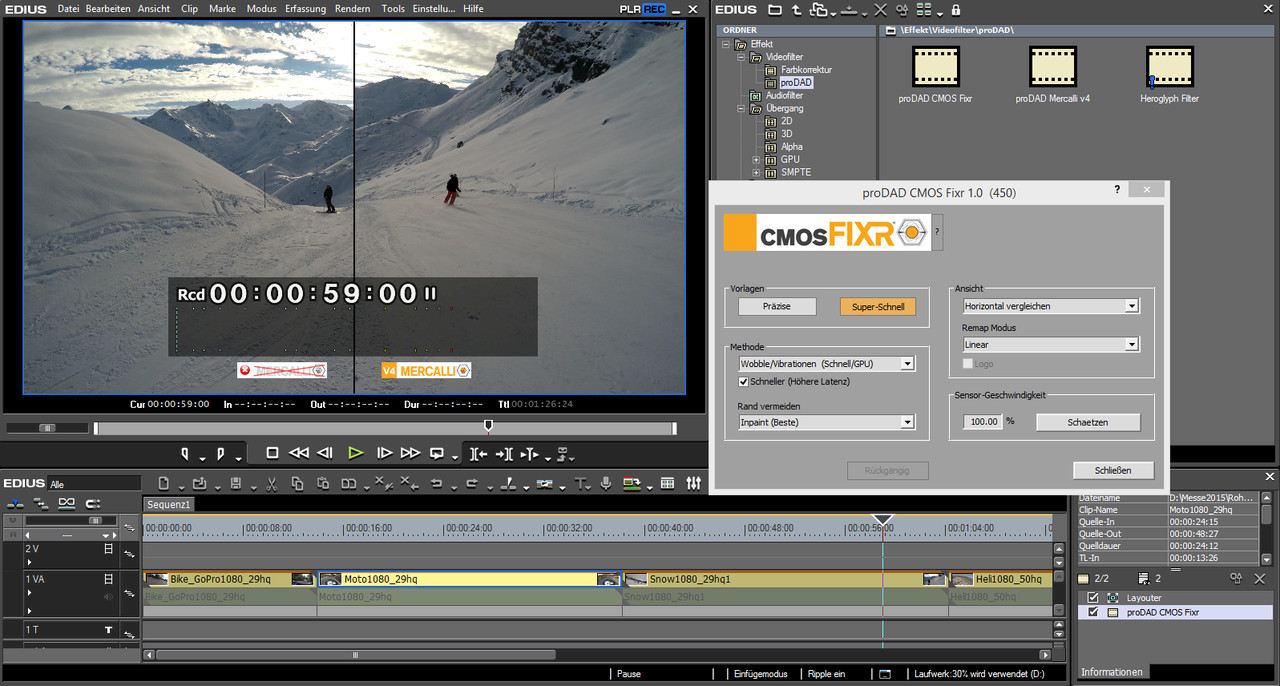Screen dimensions: 1280x686
Task: Open the Methode dropdown
Action: tap(827, 364)
